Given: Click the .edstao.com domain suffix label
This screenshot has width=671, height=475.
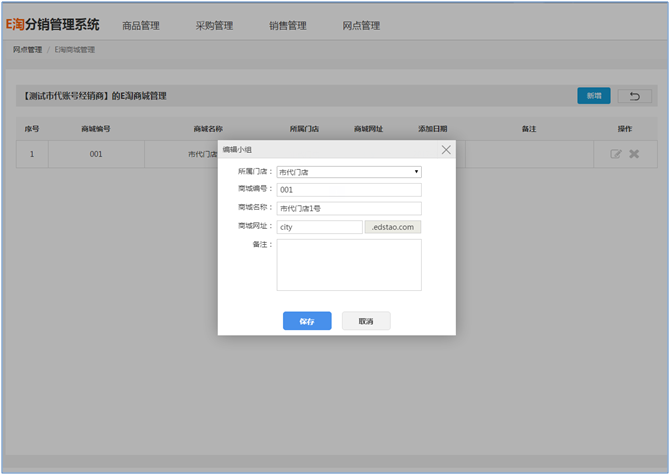Looking at the screenshot, I should [x=393, y=227].
